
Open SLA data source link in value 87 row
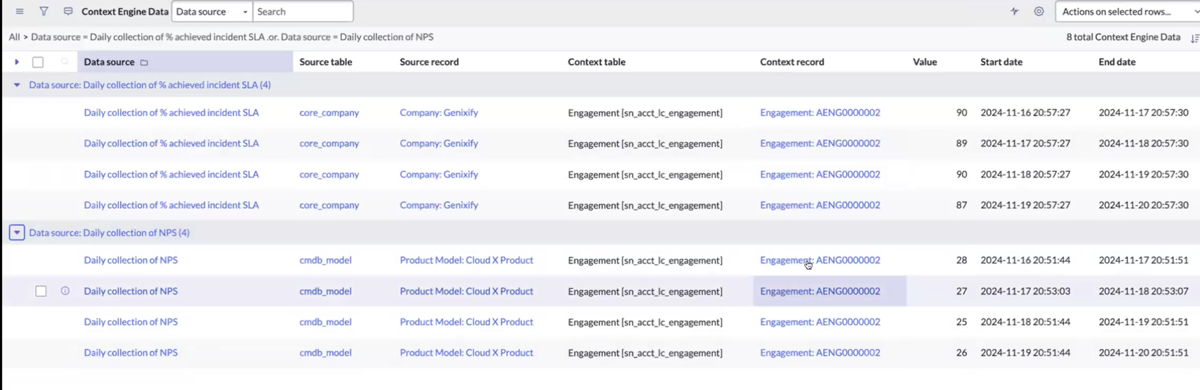point(171,205)
